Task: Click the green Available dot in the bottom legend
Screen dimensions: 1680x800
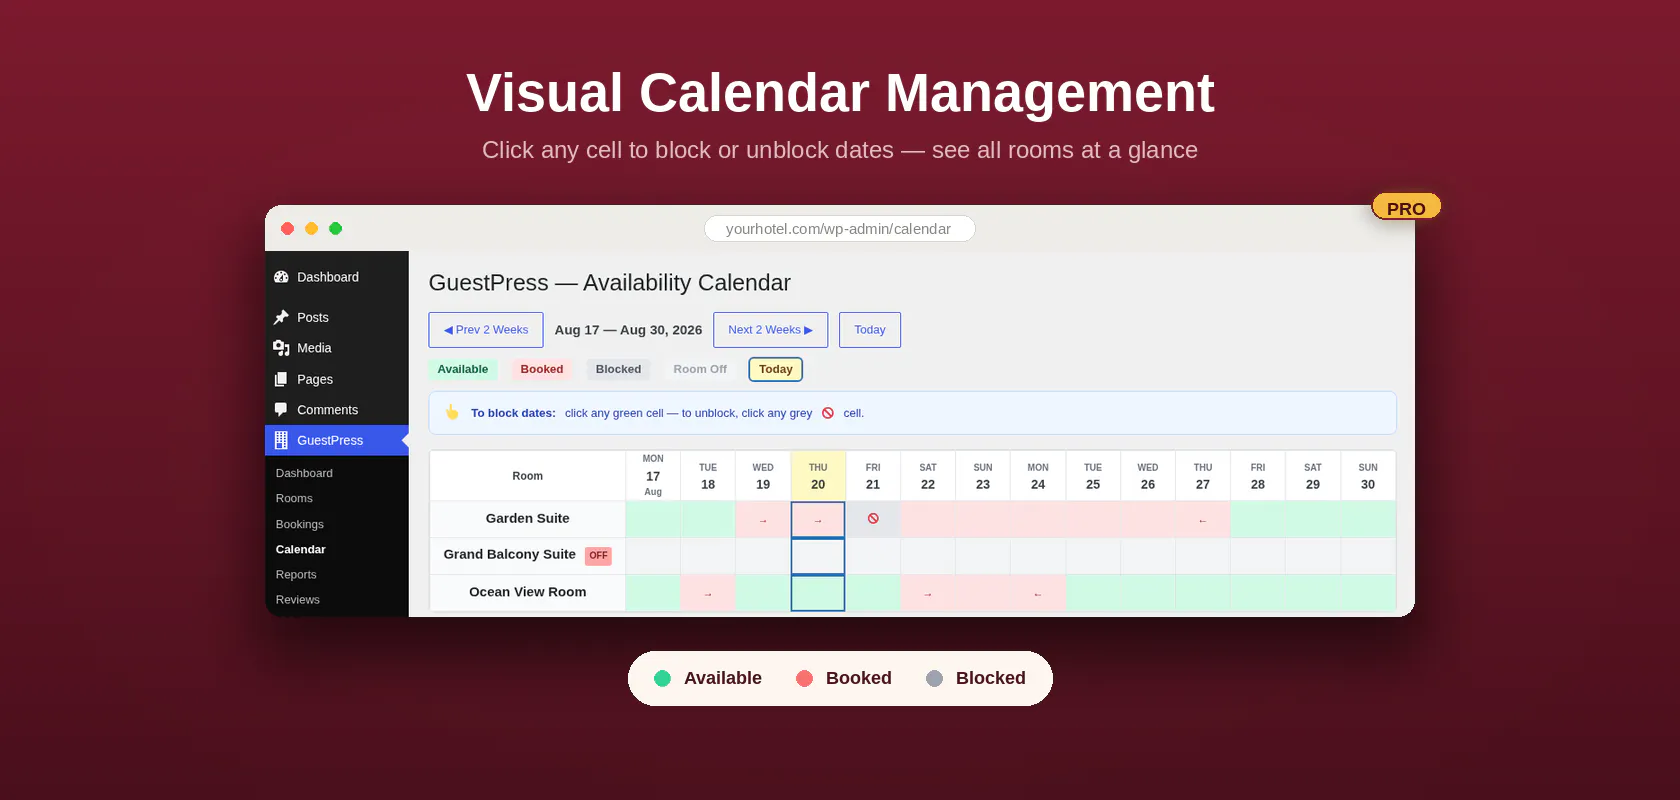Action: [662, 678]
